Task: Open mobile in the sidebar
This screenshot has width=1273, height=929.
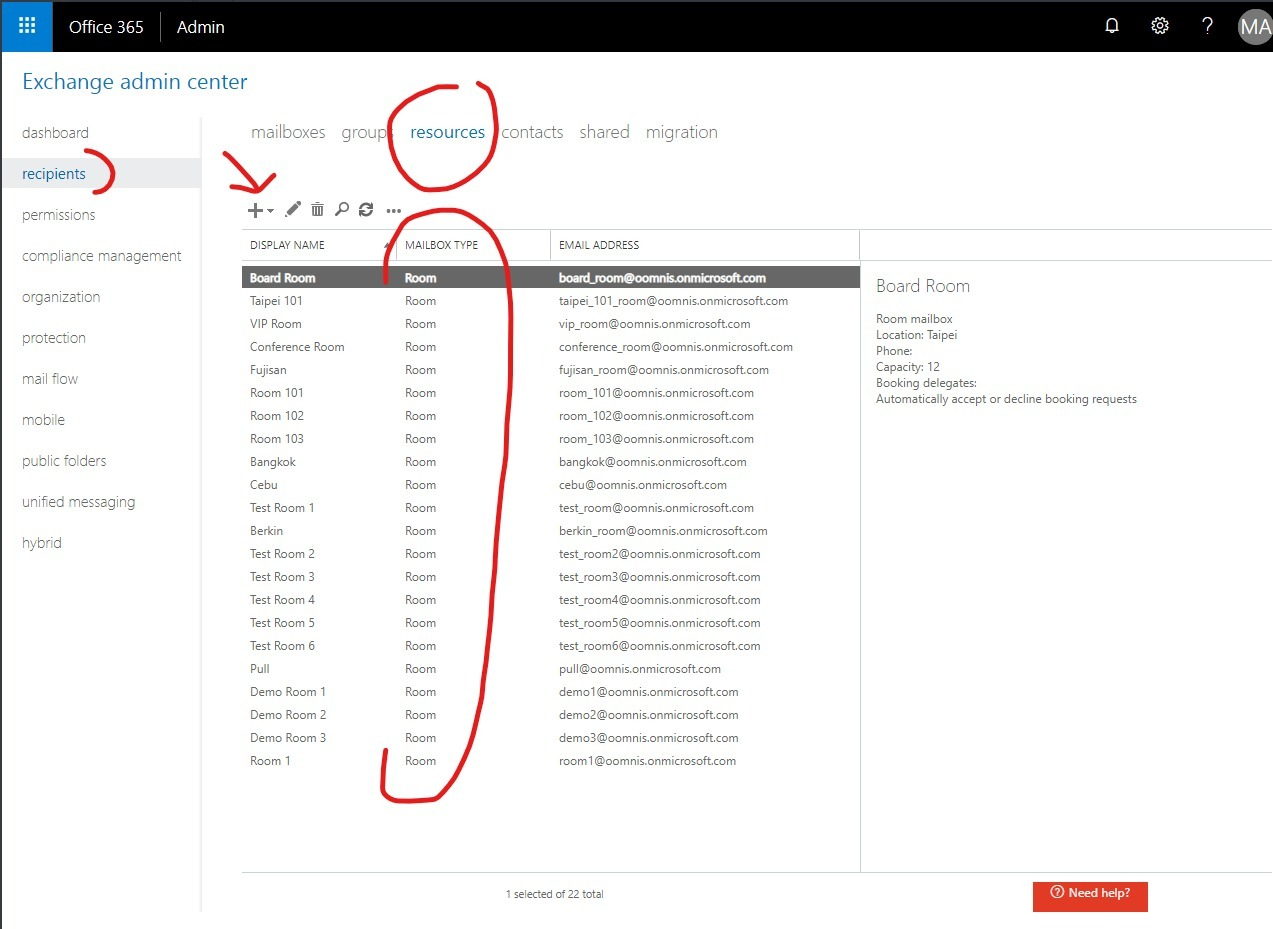Action: pos(43,420)
